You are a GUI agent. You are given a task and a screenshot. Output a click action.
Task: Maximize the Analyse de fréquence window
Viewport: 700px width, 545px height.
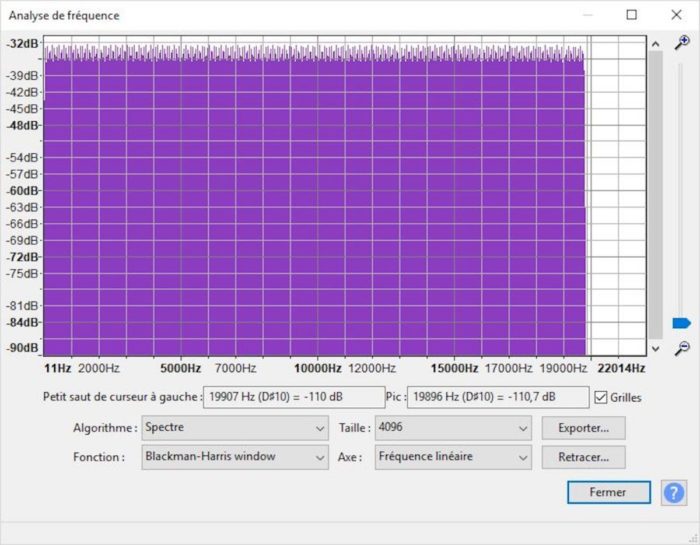pyautogui.click(x=632, y=15)
